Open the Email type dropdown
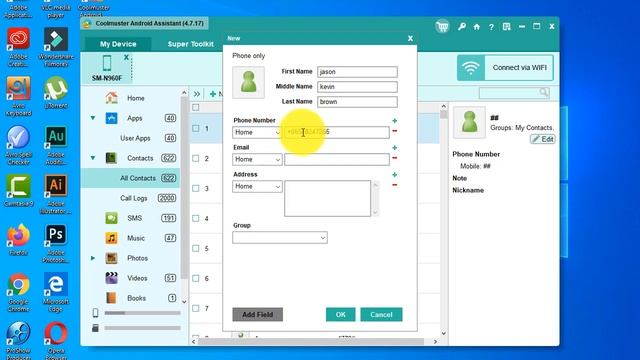The height and width of the screenshot is (360, 640). [257, 160]
